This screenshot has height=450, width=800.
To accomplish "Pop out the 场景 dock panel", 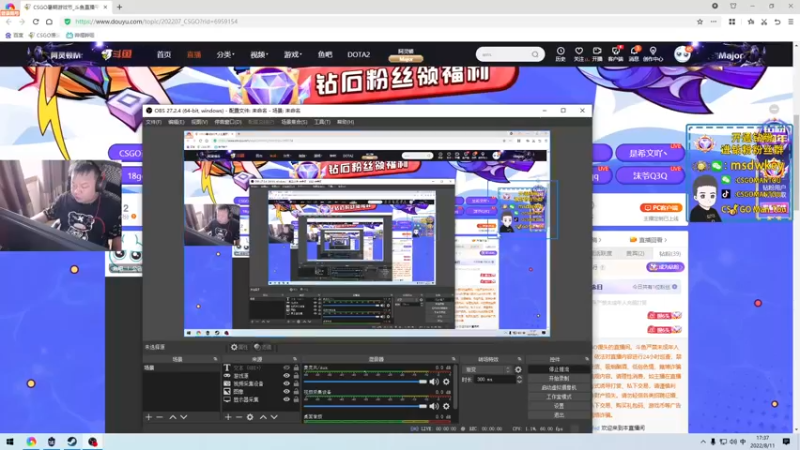I will (x=215, y=359).
